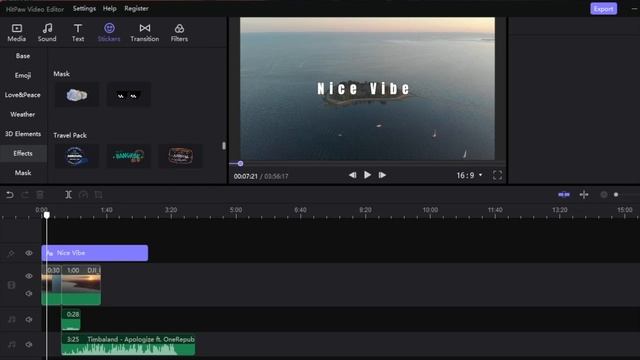Select the Weather sticker category

pyautogui.click(x=23, y=115)
